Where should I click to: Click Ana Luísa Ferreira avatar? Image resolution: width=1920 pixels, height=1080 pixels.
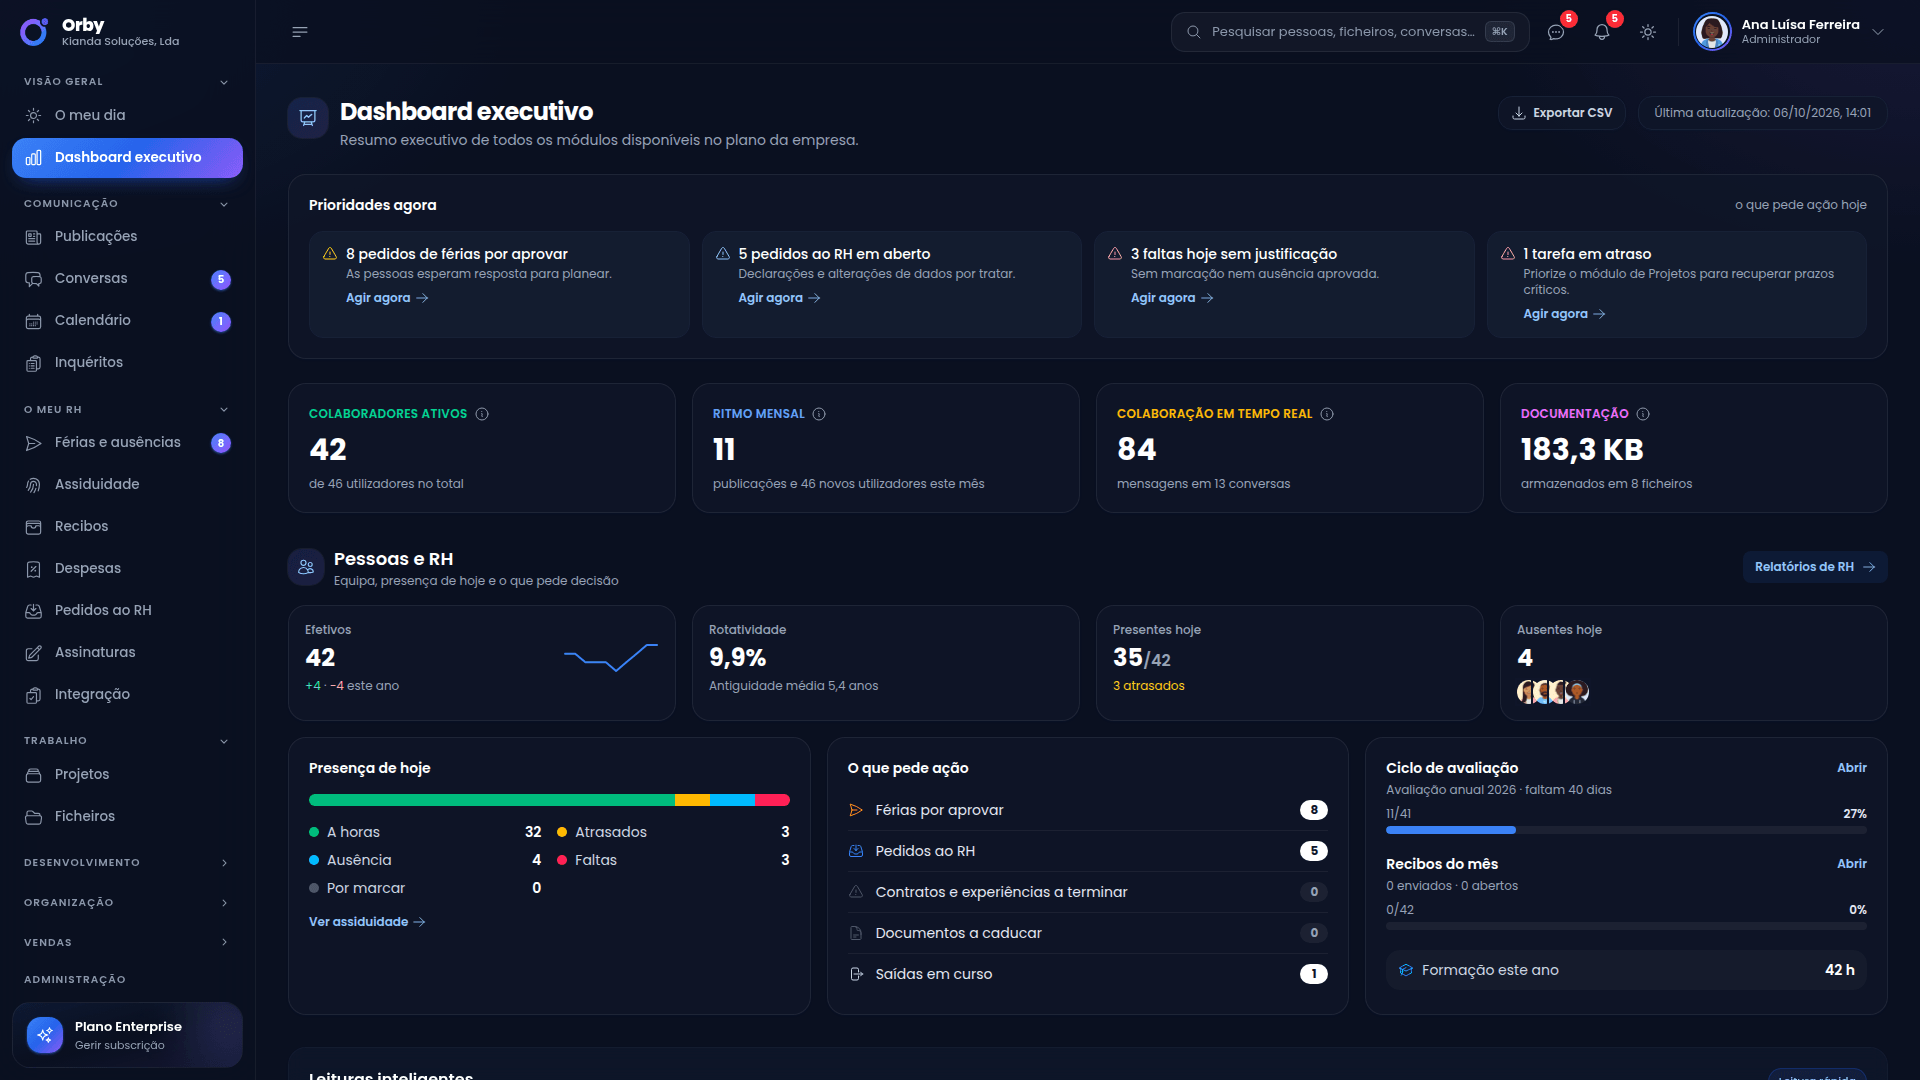click(x=1712, y=32)
